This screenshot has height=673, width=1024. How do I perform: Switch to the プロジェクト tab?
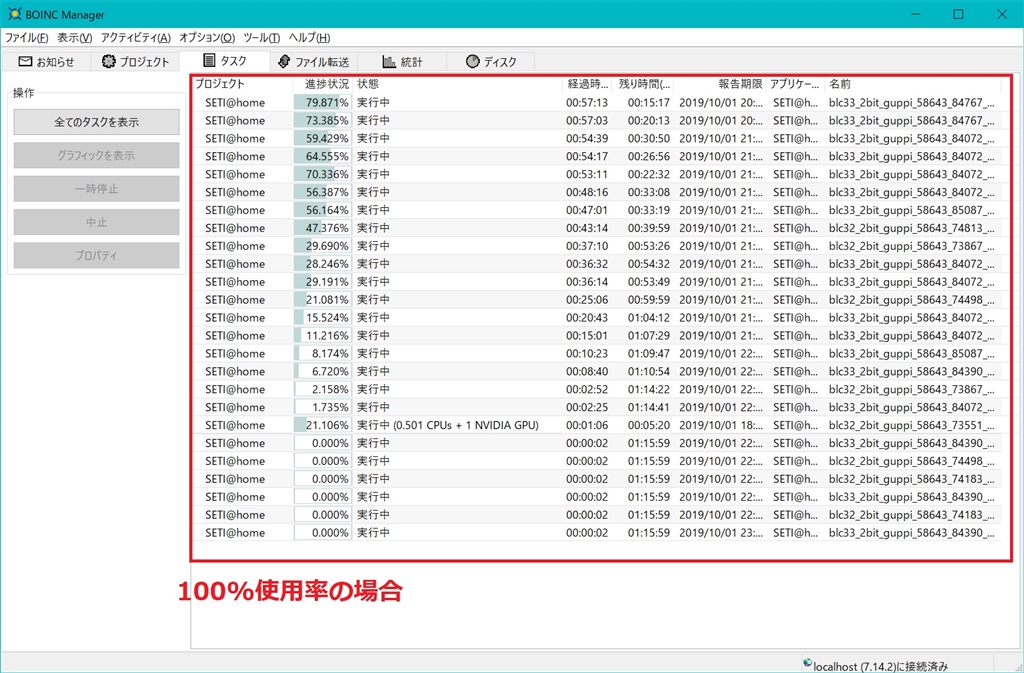135,62
